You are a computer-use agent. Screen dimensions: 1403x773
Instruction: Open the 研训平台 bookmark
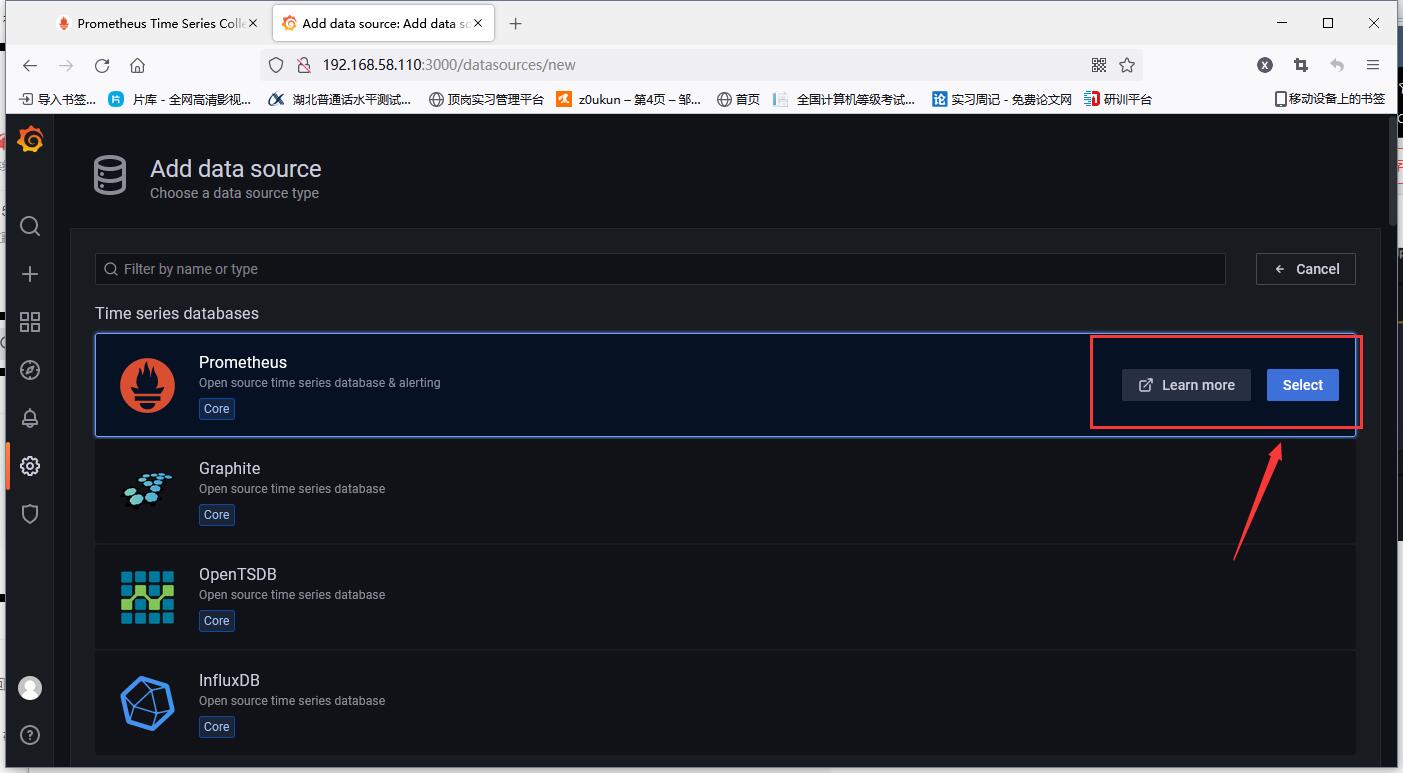point(1119,99)
